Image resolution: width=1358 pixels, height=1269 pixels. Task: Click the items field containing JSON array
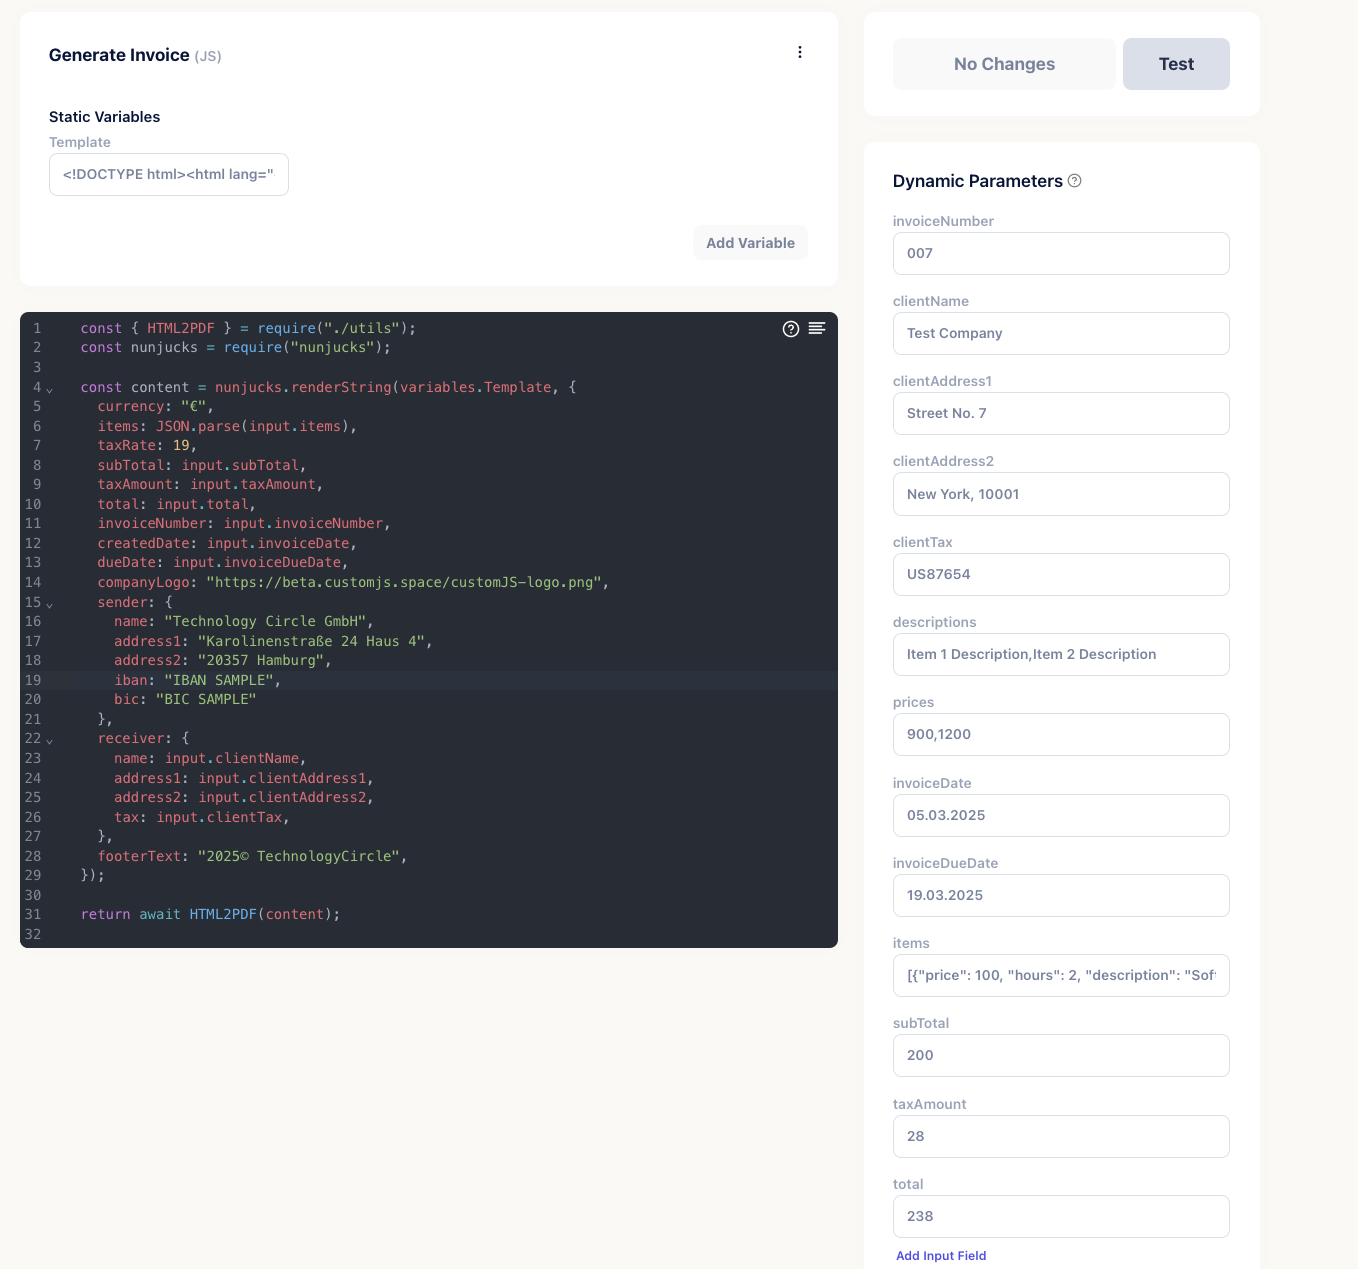1061,975
